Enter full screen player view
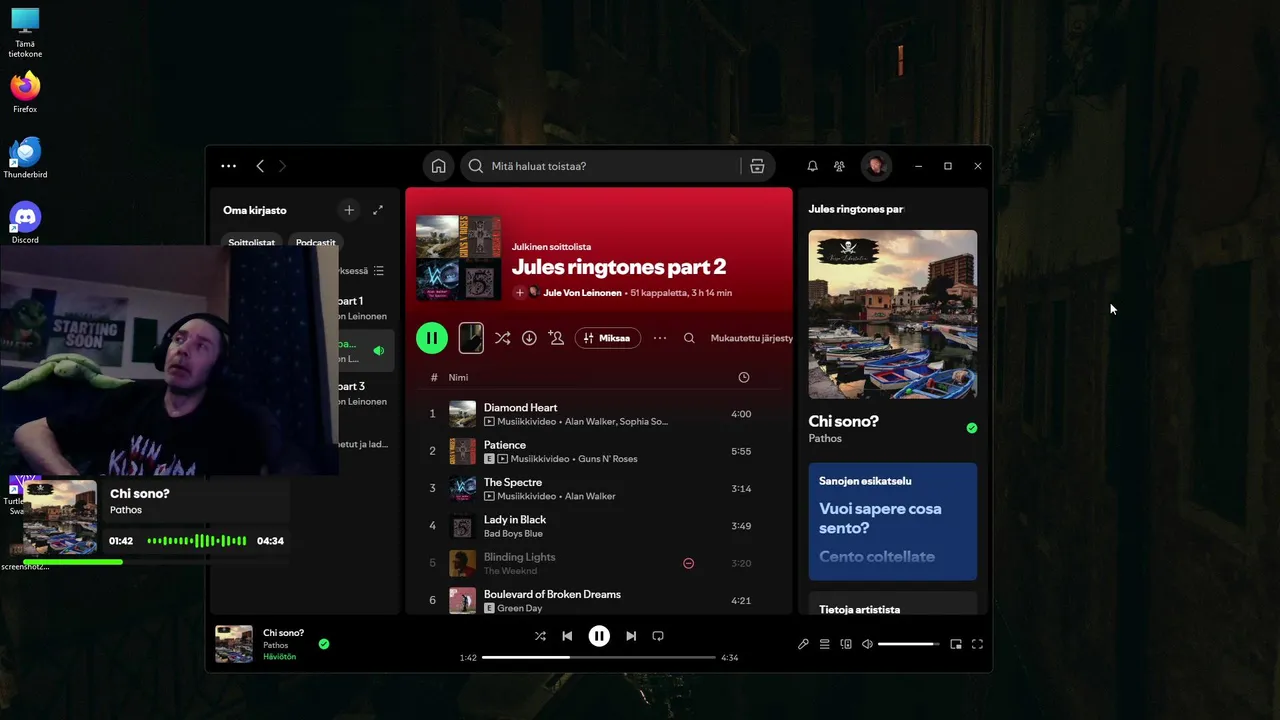This screenshot has width=1280, height=720. (x=978, y=644)
